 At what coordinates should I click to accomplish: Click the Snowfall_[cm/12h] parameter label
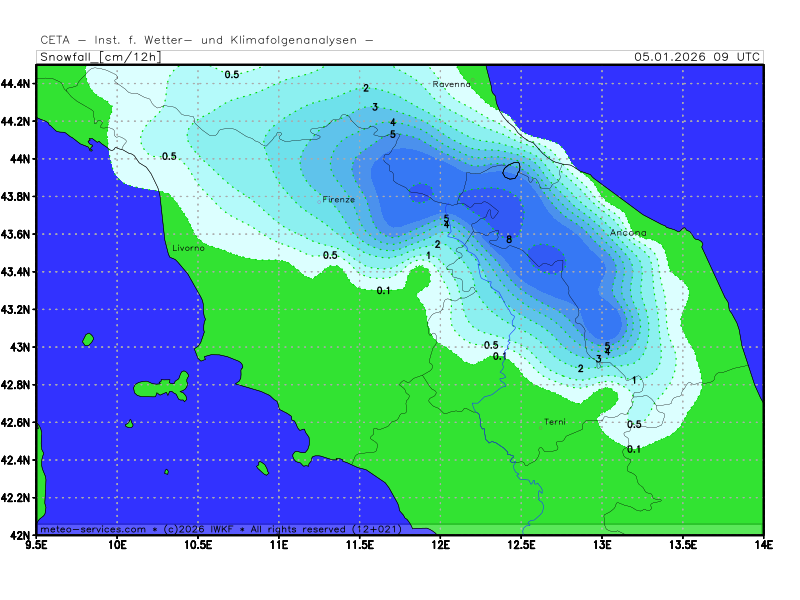[x=99, y=57]
